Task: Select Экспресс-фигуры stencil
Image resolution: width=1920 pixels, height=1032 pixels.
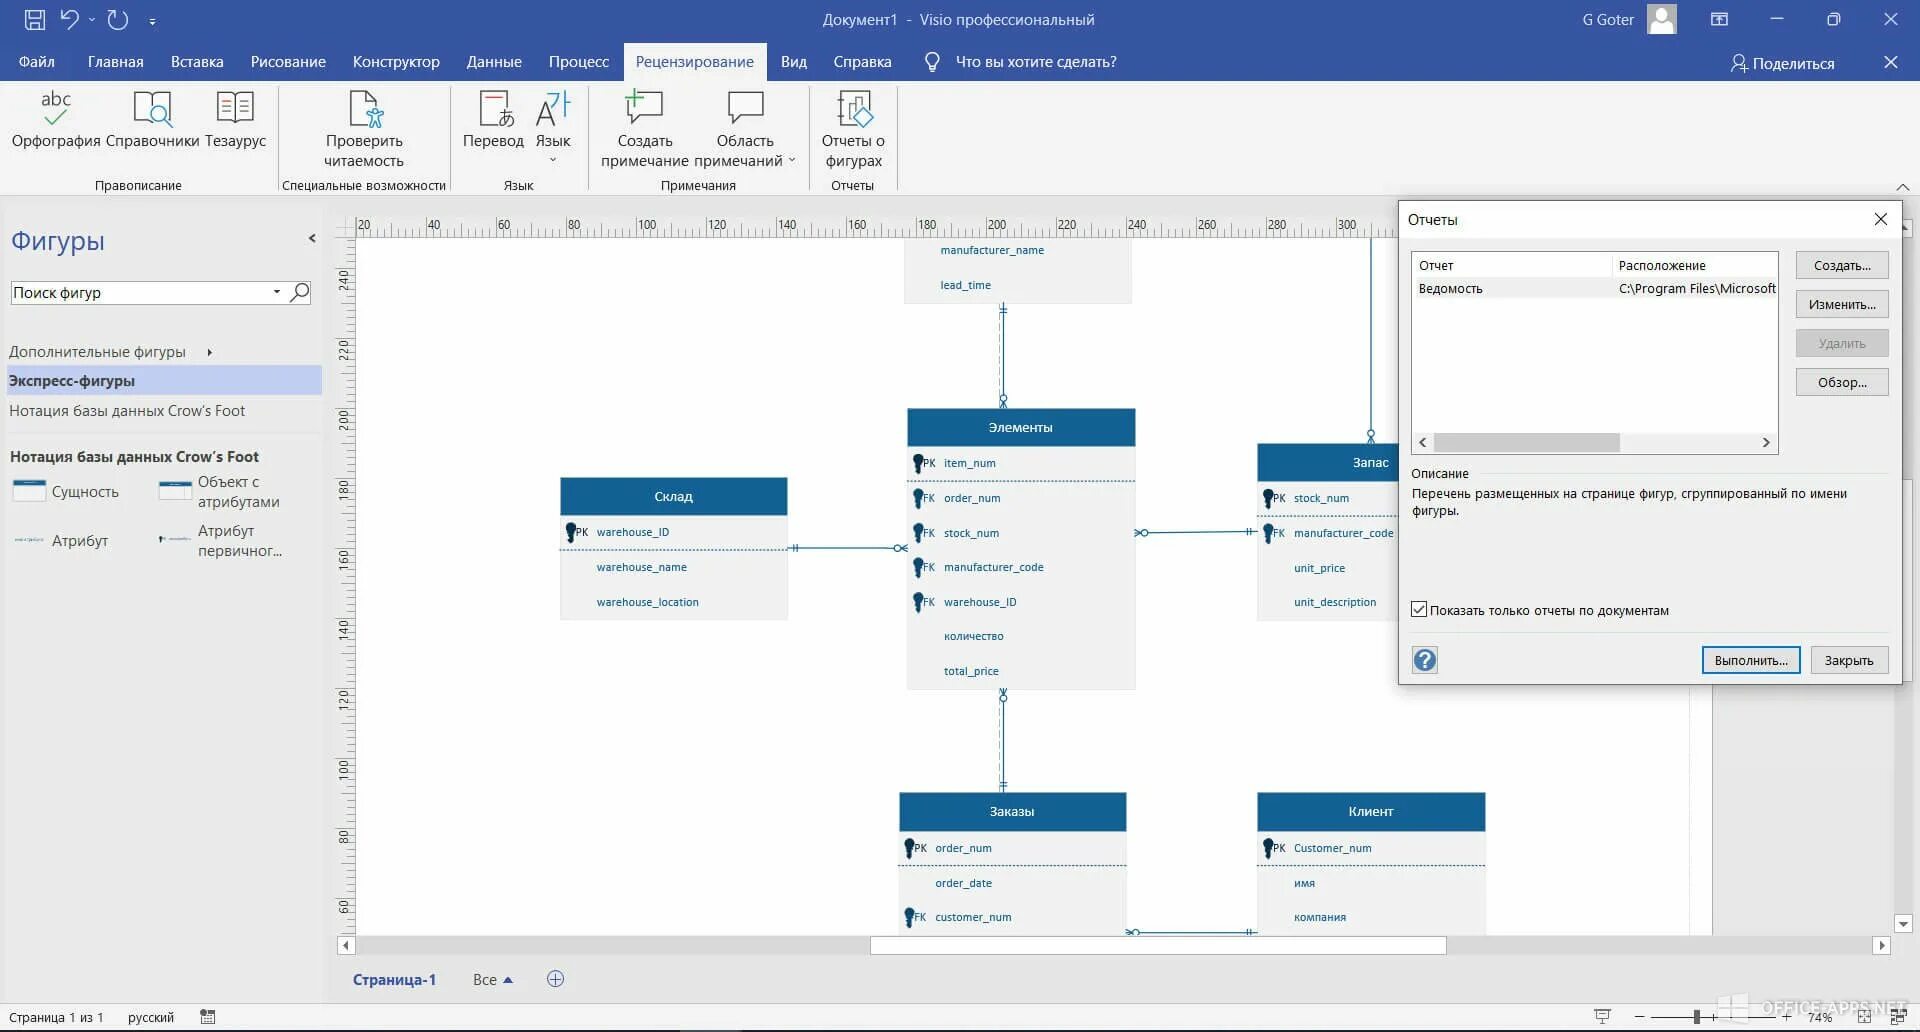Action: [x=164, y=381]
